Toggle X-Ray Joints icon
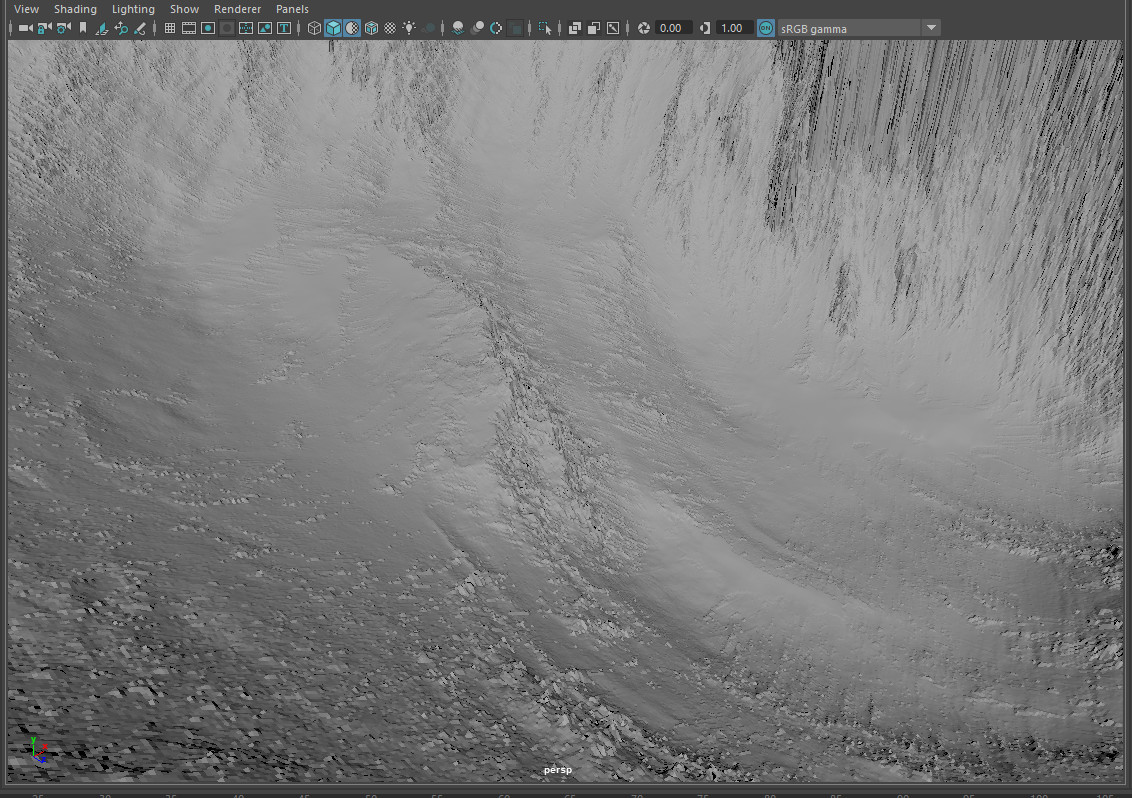Screen dimensions: 1132x798 [613, 28]
